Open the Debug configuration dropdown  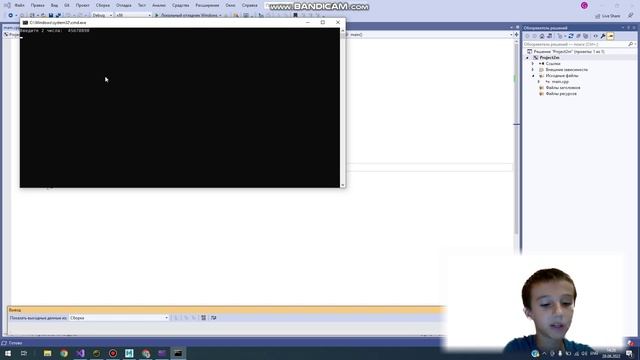point(102,15)
